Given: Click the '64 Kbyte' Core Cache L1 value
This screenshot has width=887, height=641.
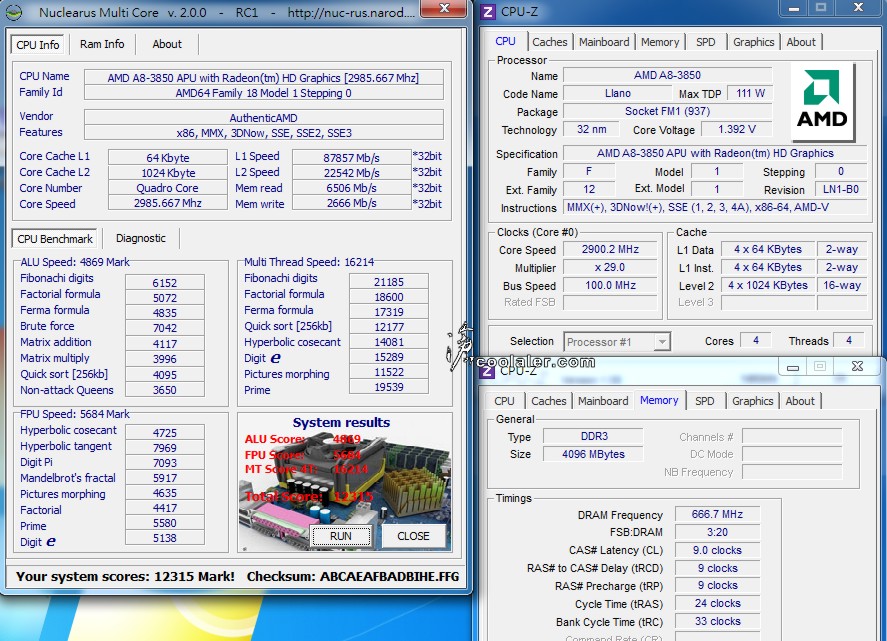Looking at the screenshot, I should pyautogui.click(x=168, y=157).
